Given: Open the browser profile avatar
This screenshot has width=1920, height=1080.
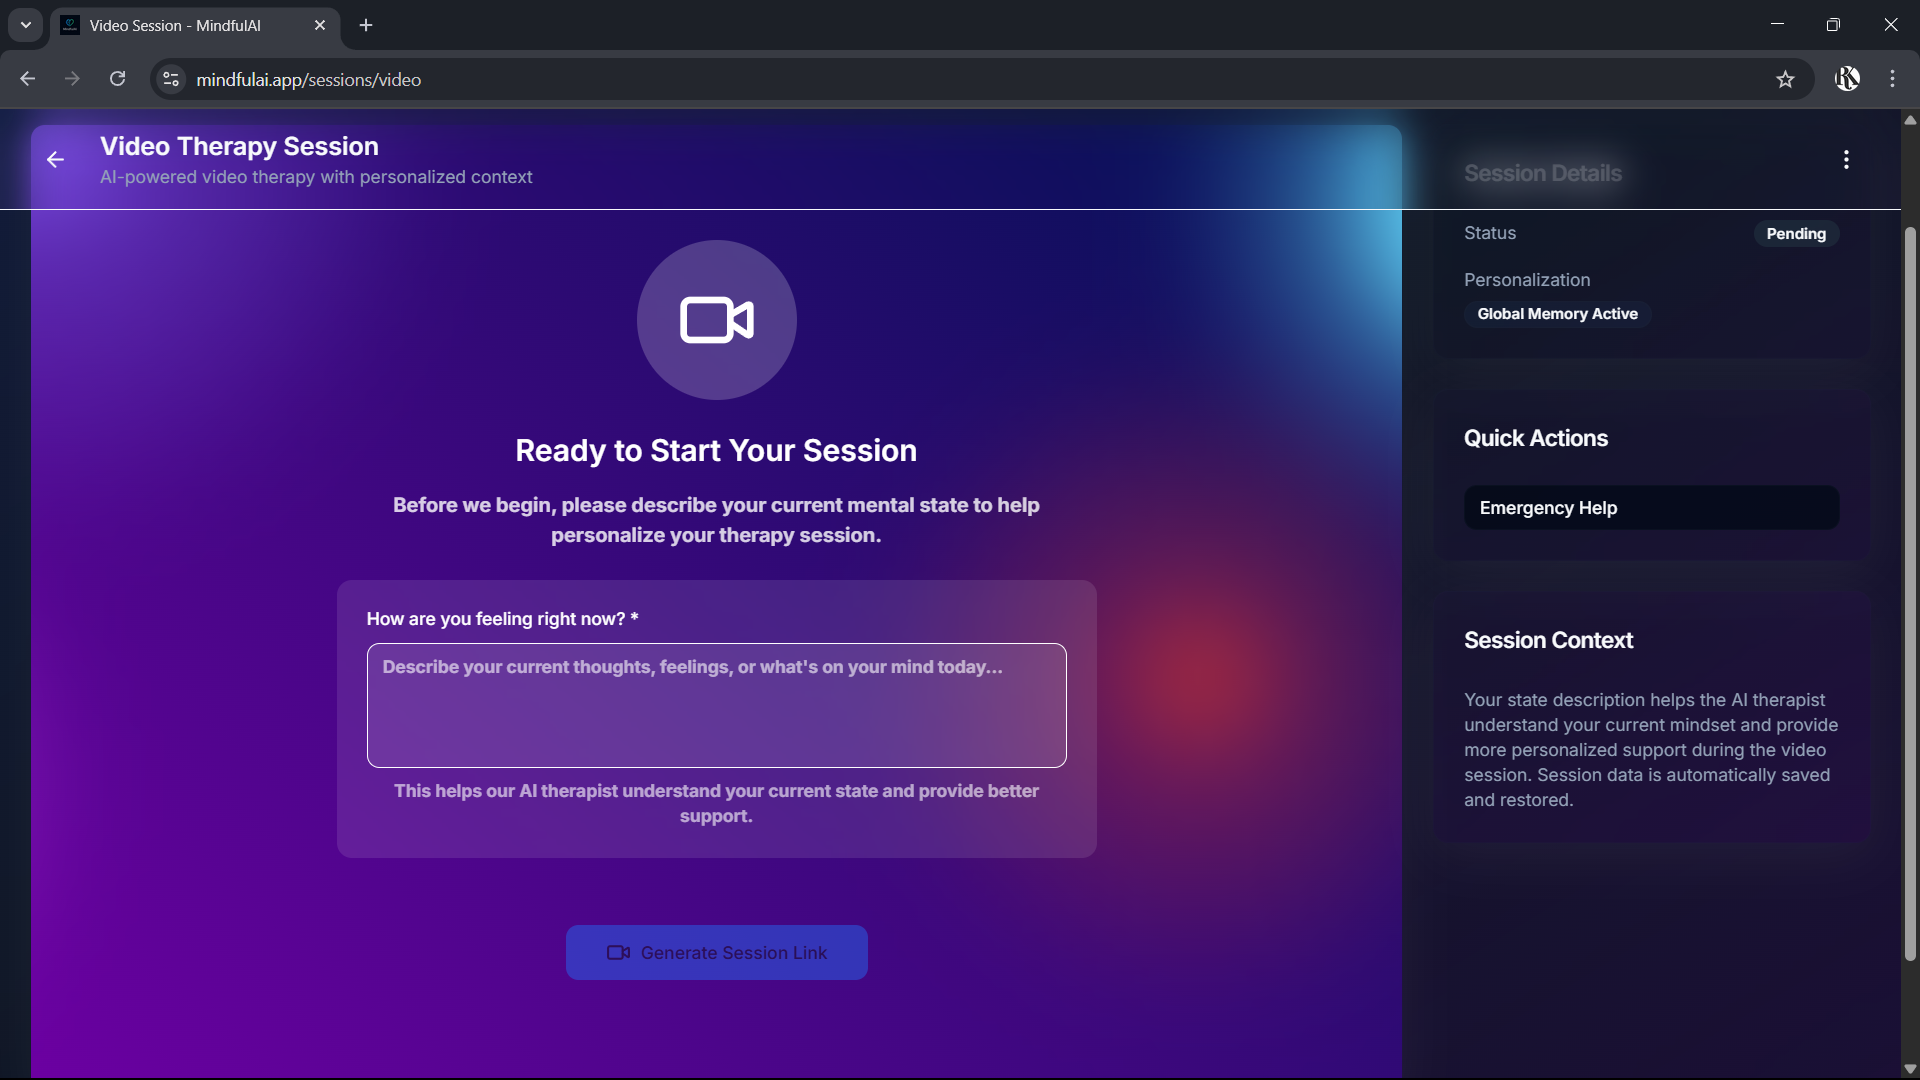Looking at the screenshot, I should click(1847, 80).
